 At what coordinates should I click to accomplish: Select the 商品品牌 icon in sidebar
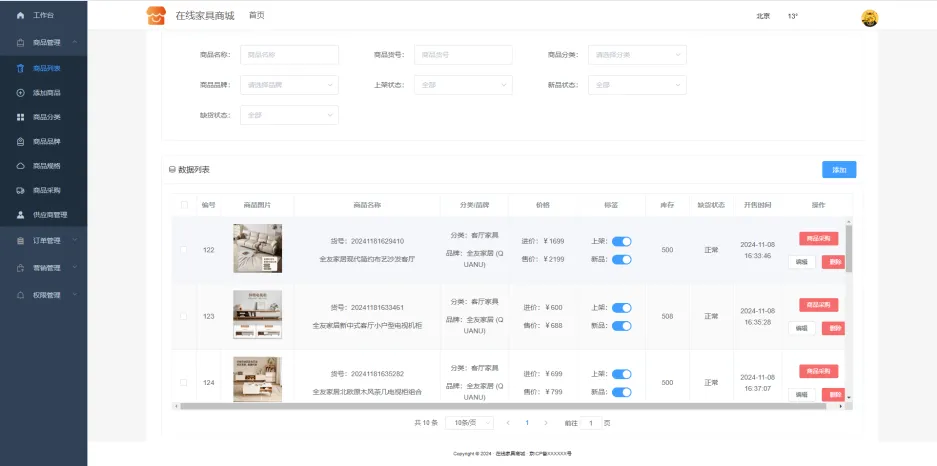21,142
